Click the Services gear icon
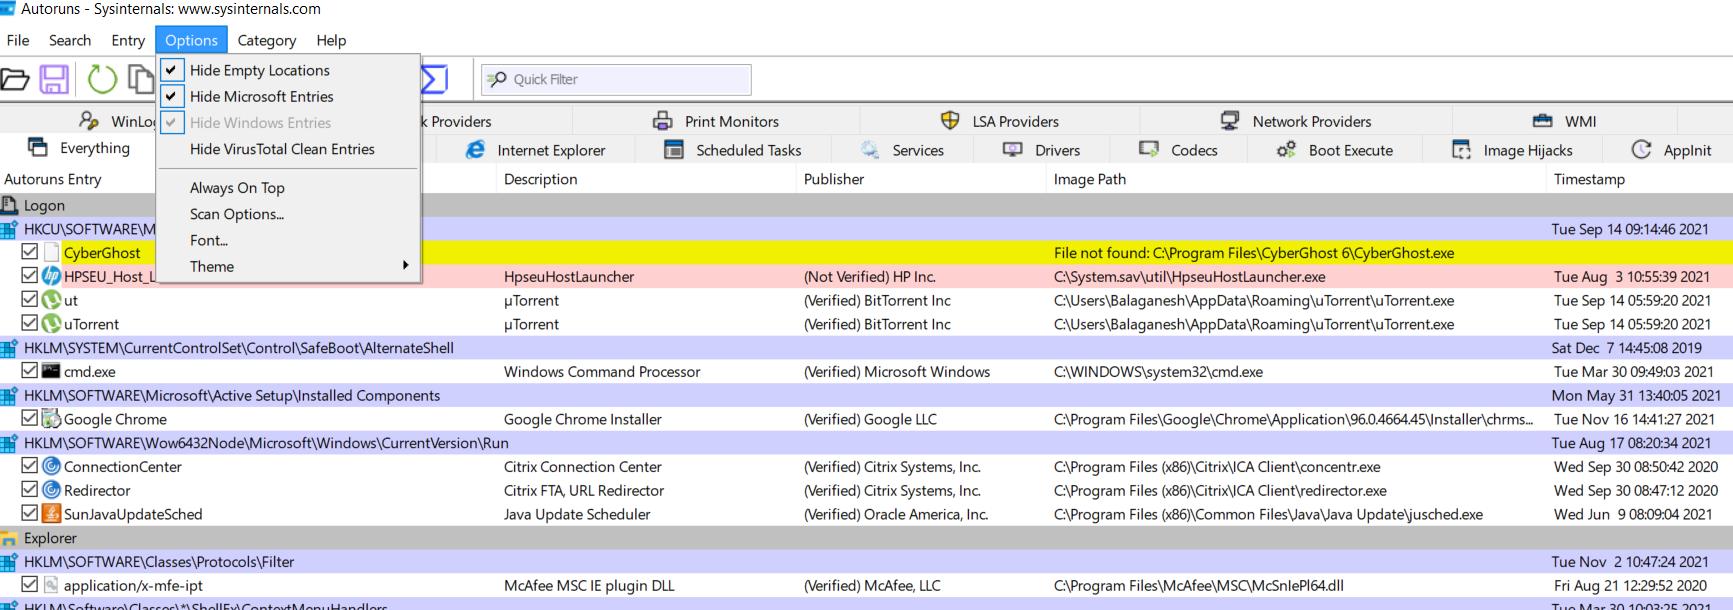 click(871, 150)
